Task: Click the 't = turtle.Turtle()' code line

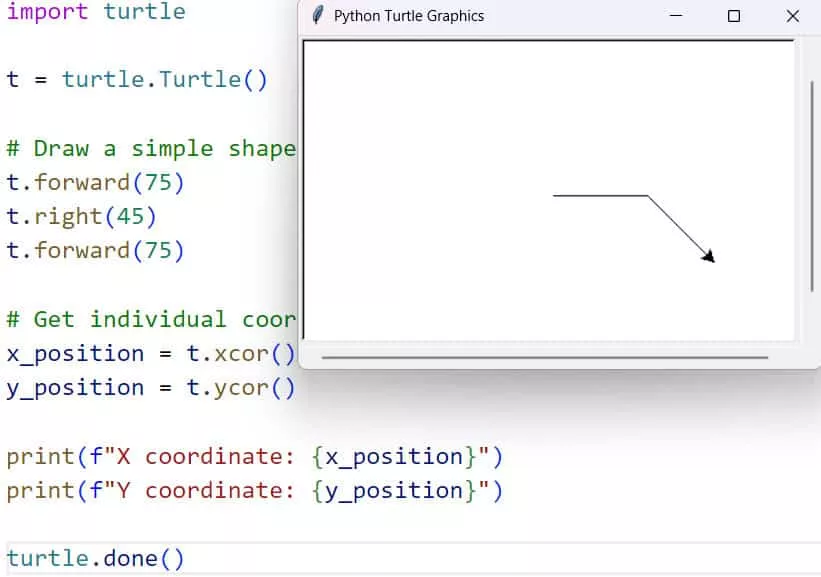Action: pyautogui.click(x=137, y=79)
